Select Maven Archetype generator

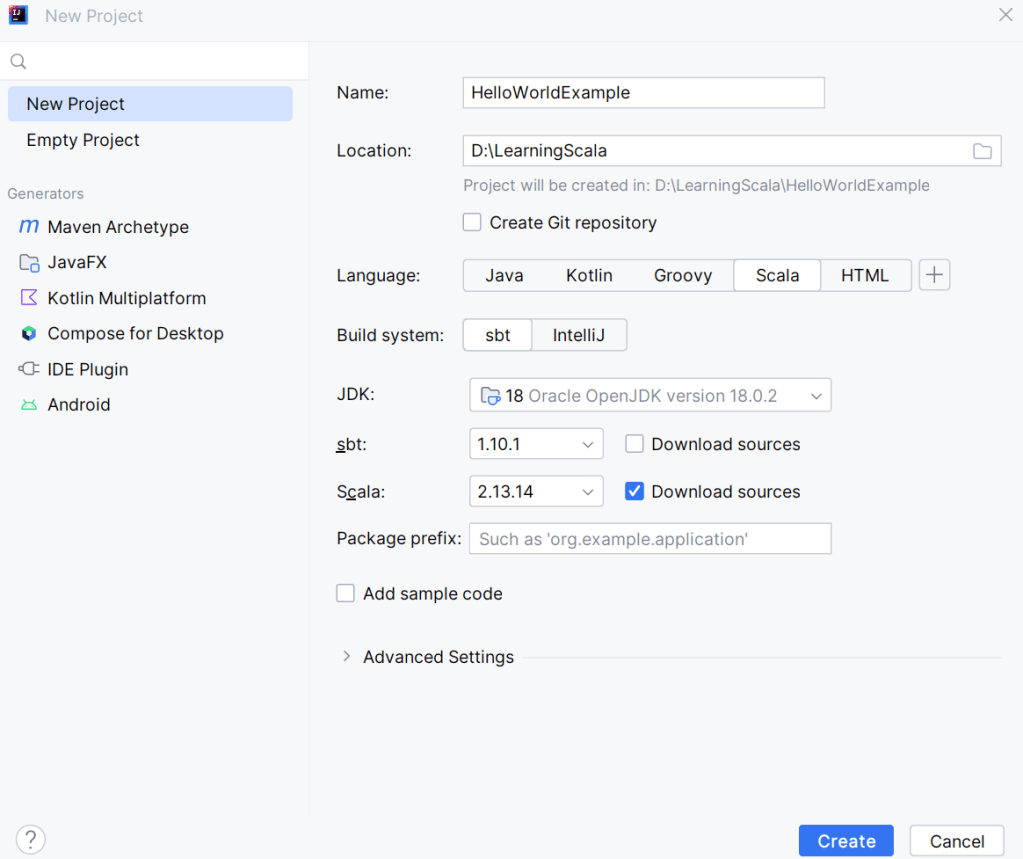pos(118,227)
